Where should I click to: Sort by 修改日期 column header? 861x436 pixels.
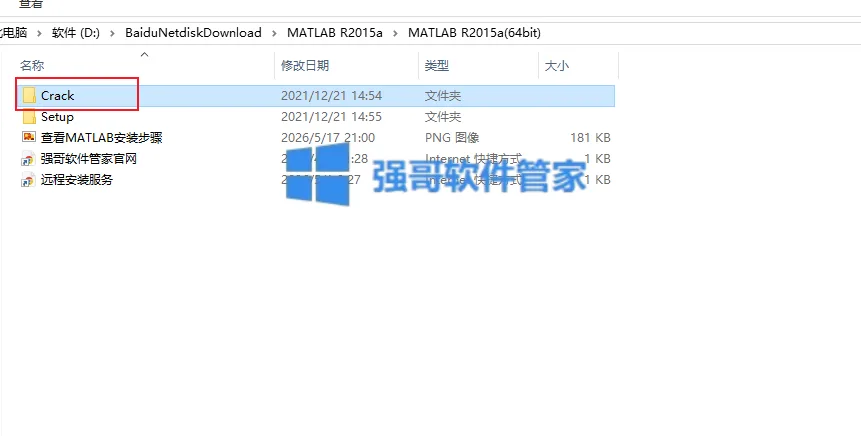[x=305, y=66]
